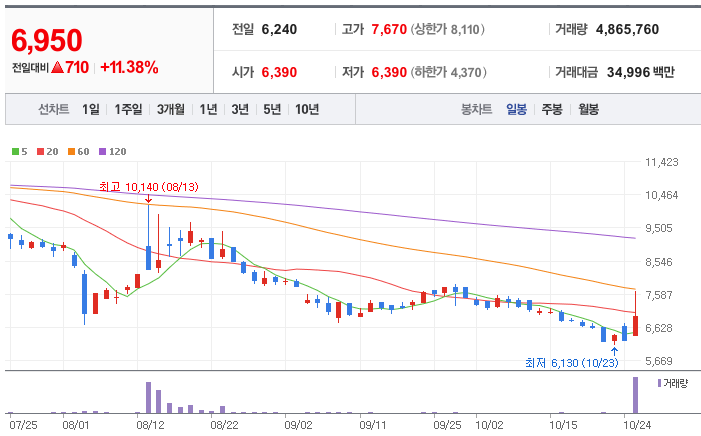Show the 3년 line chart

click(x=240, y=109)
